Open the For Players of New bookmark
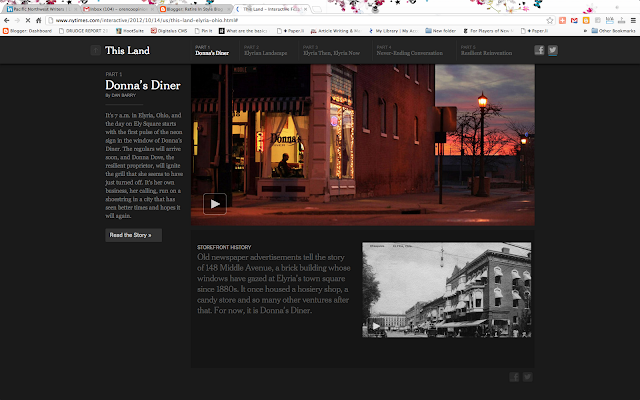 [488, 31]
